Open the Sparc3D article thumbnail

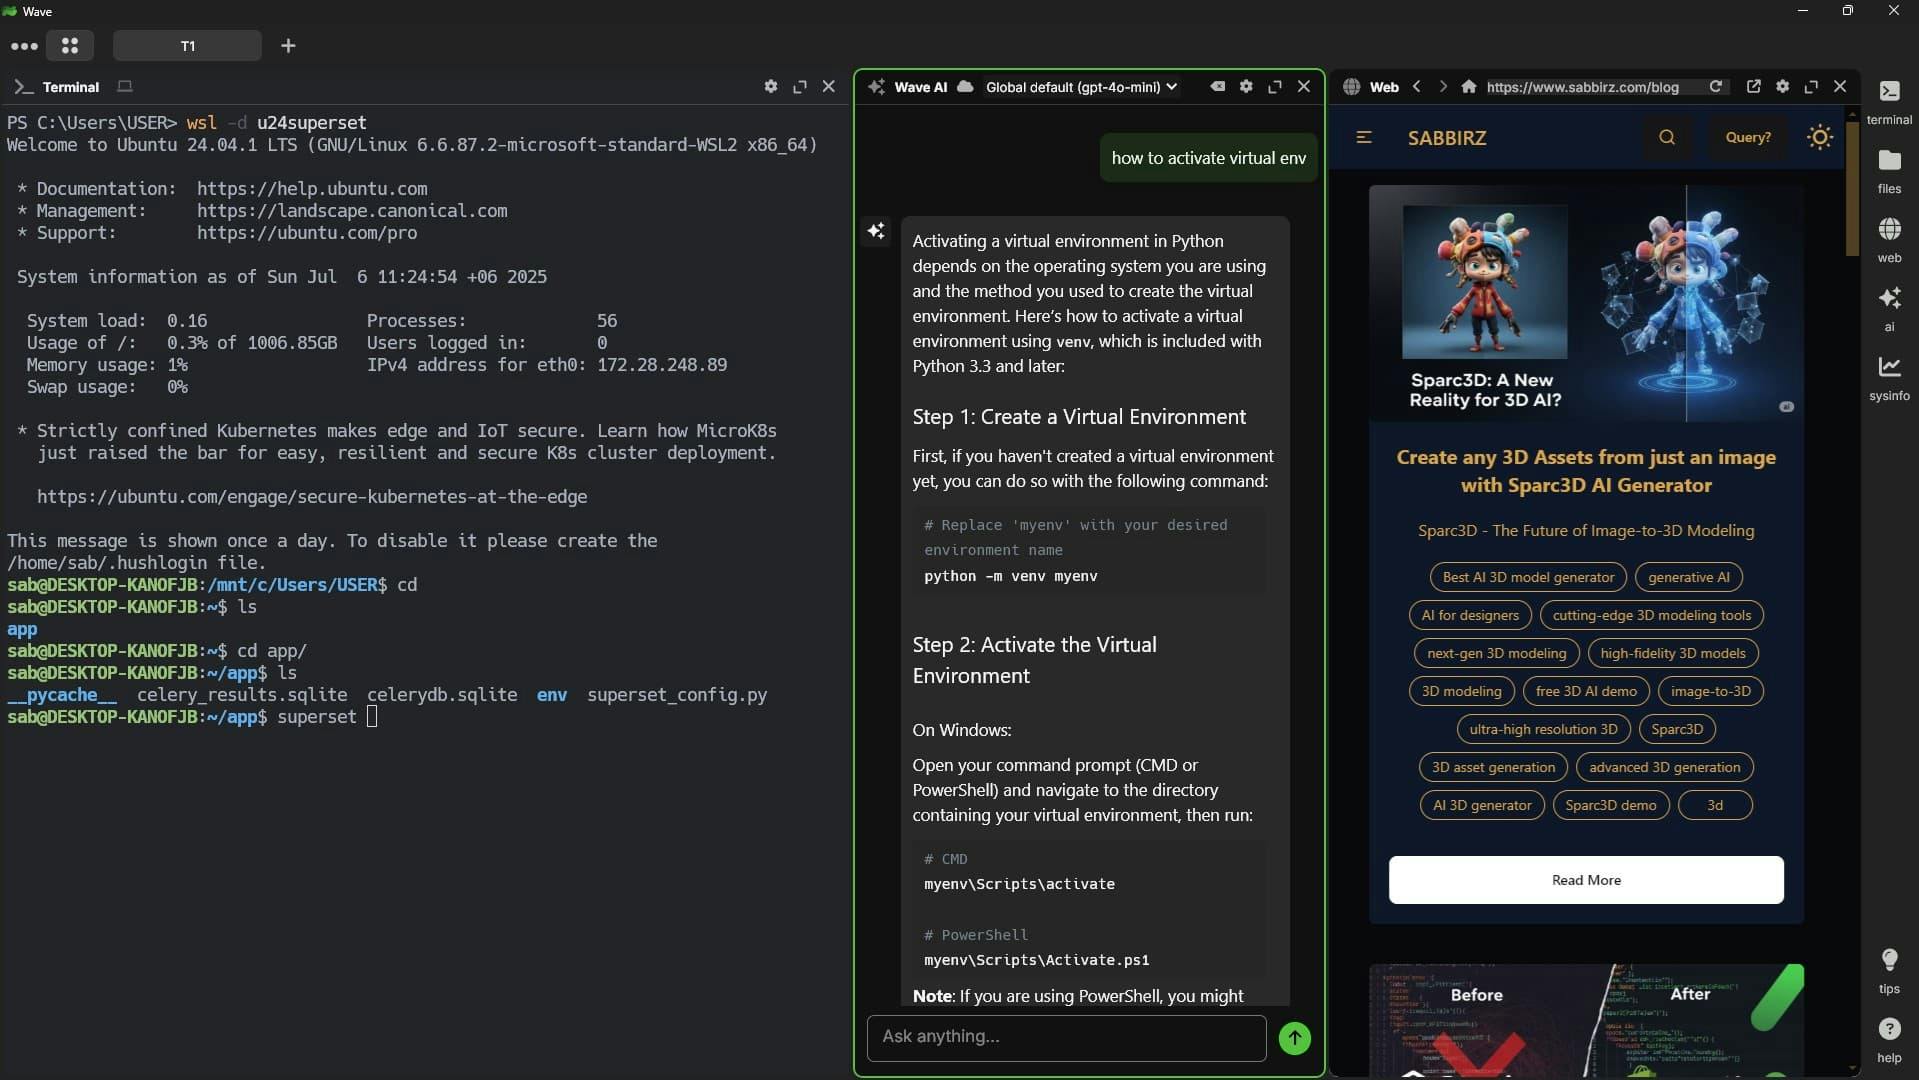click(1587, 303)
